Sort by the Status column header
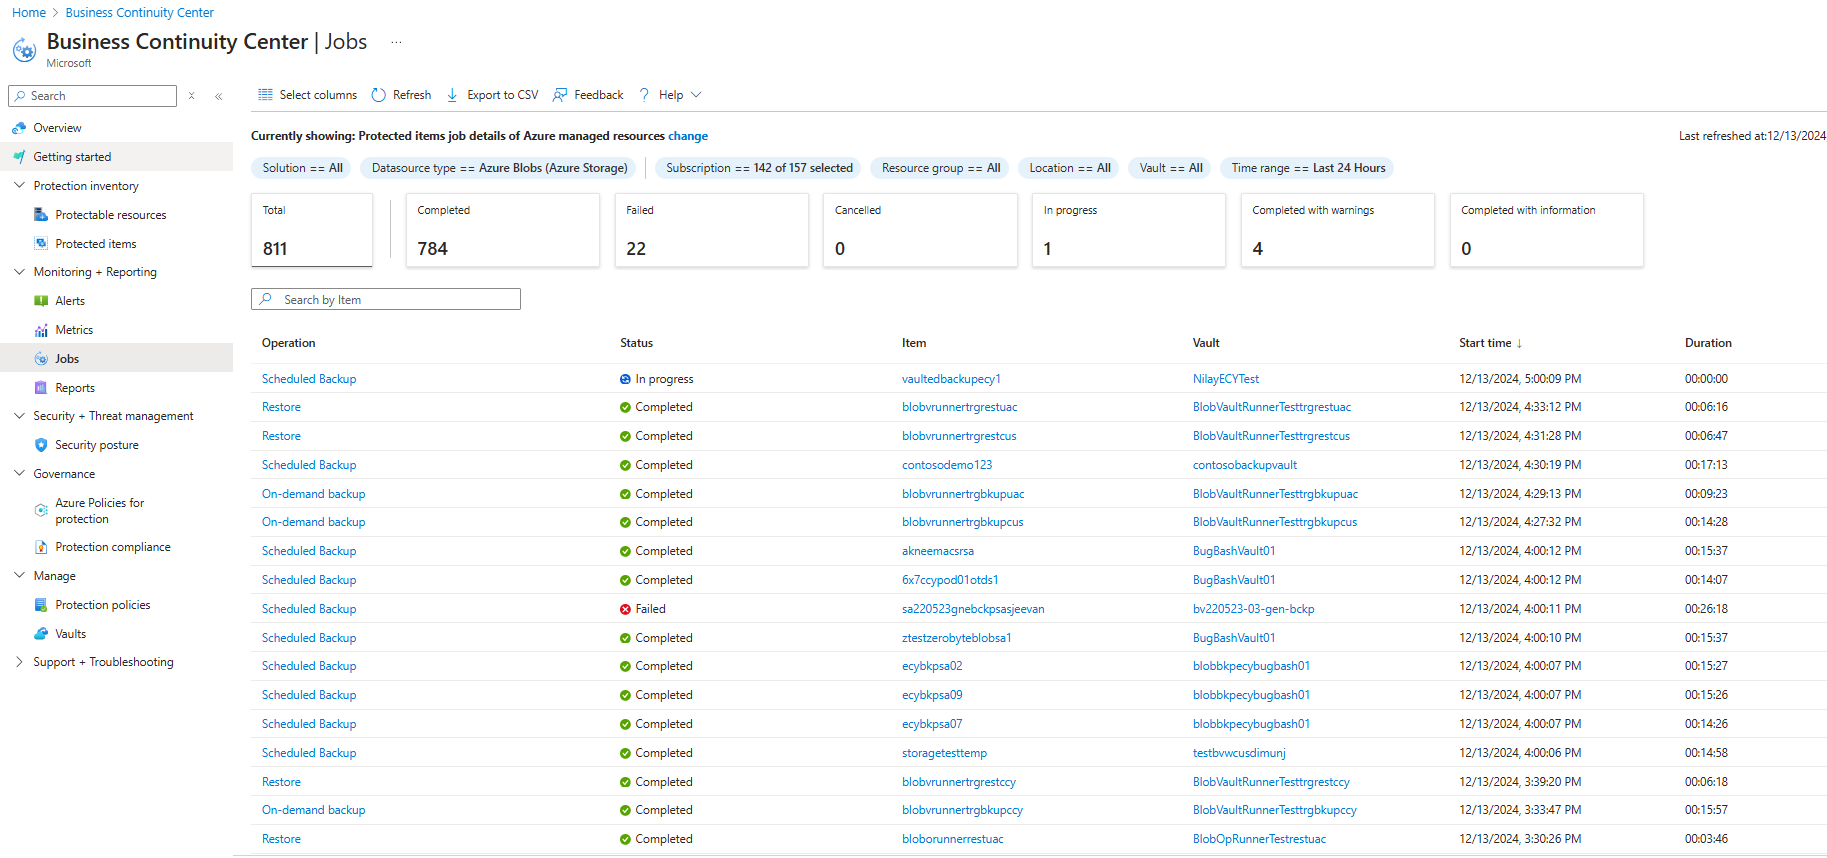This screenshot has width=1827, height=858. (x=636, y=343)
